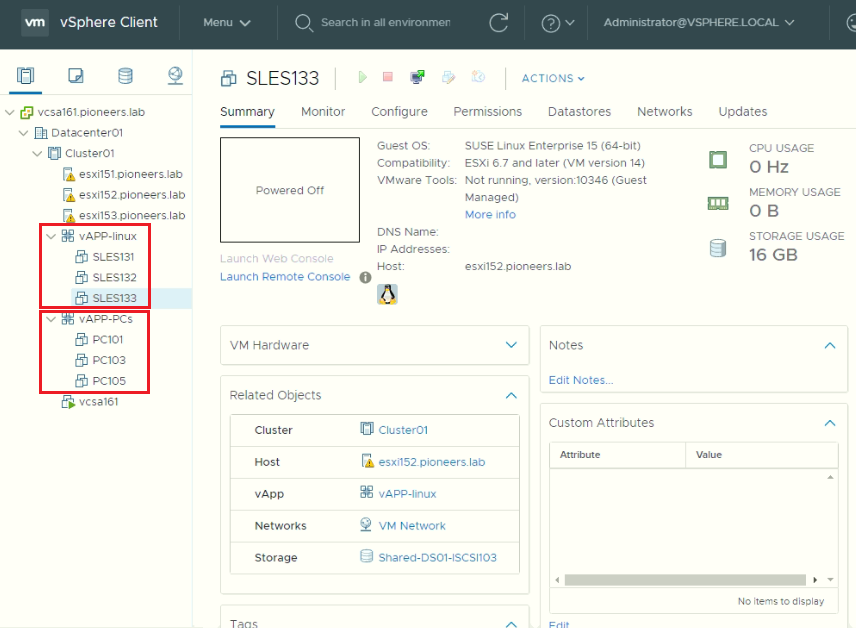
Task: Collapse the Custom Attributes panel
Action: 830,423
